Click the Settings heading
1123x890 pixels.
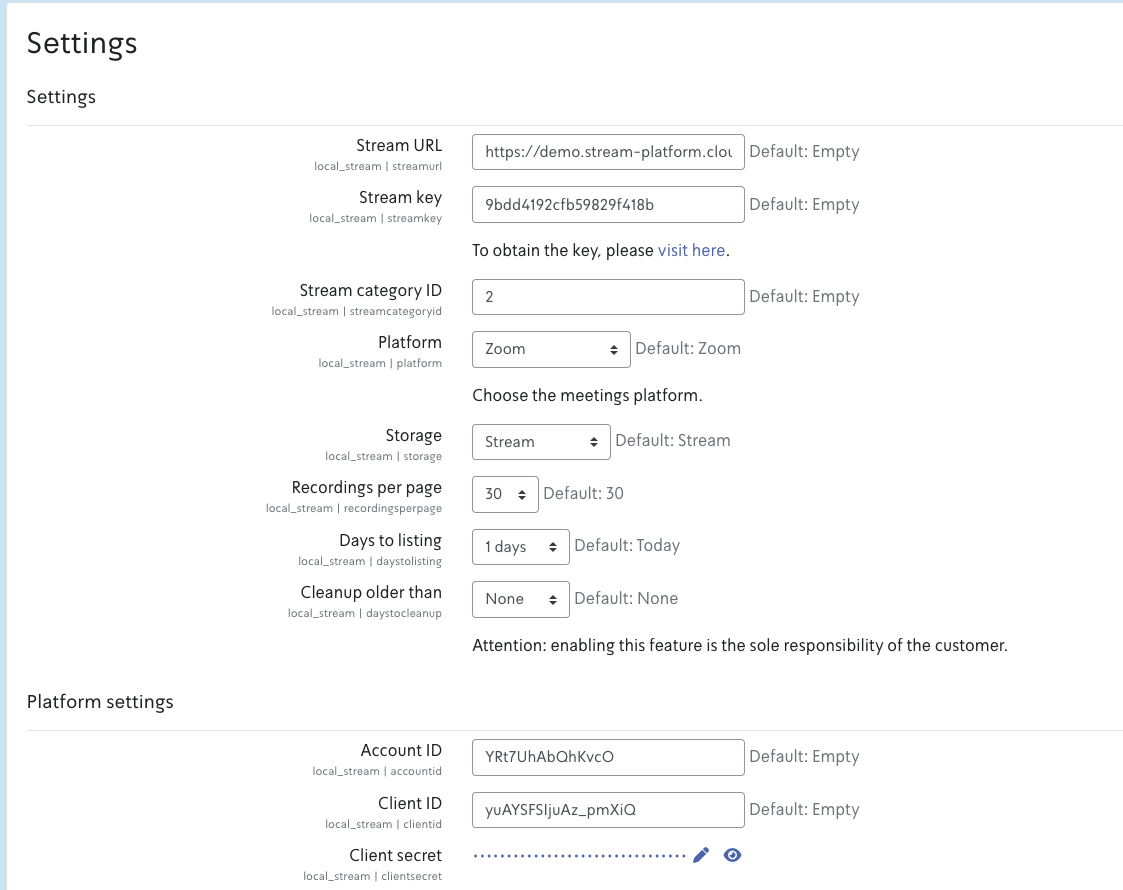click(81, 43)
